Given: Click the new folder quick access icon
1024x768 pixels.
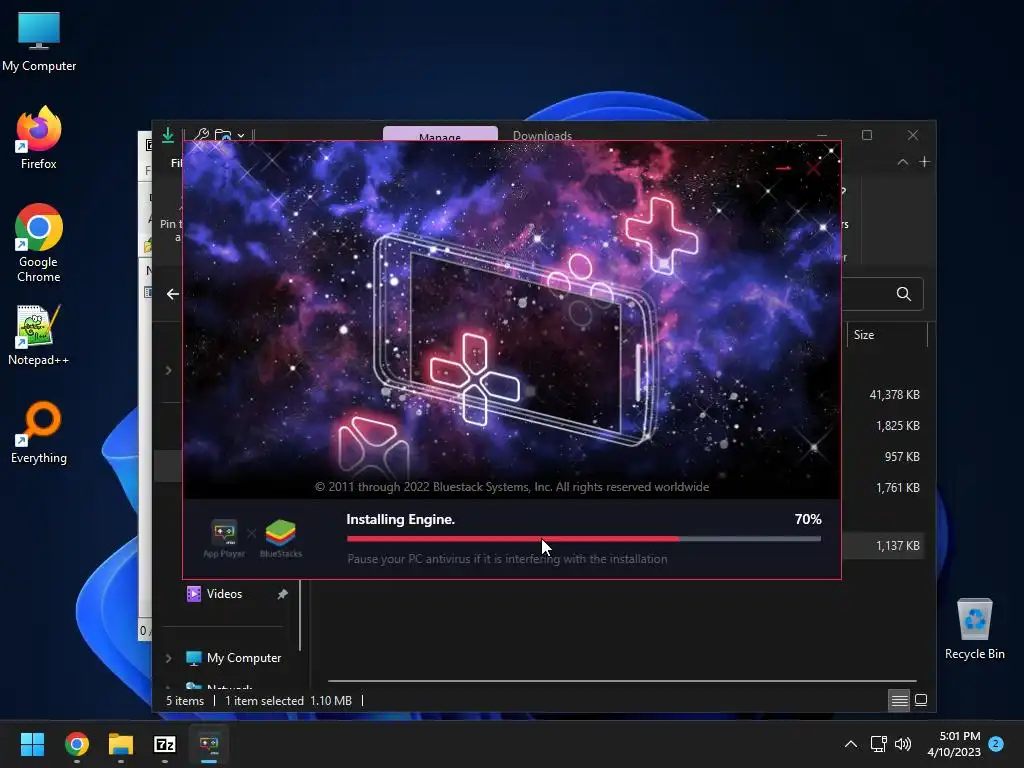Looking at the screenshot, I should [223, 135].
